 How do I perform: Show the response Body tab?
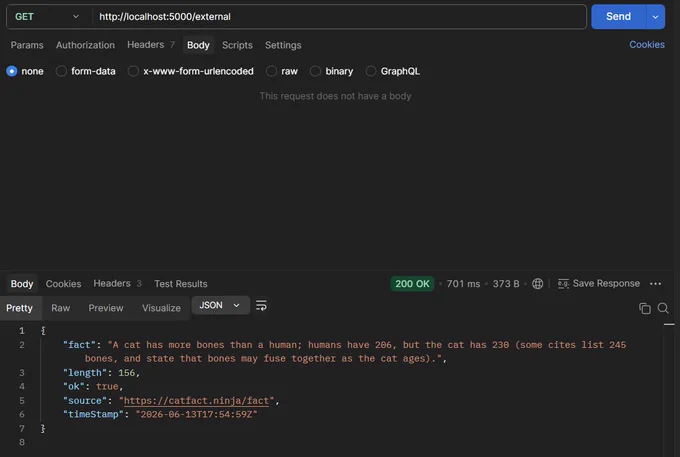point(22,284)
